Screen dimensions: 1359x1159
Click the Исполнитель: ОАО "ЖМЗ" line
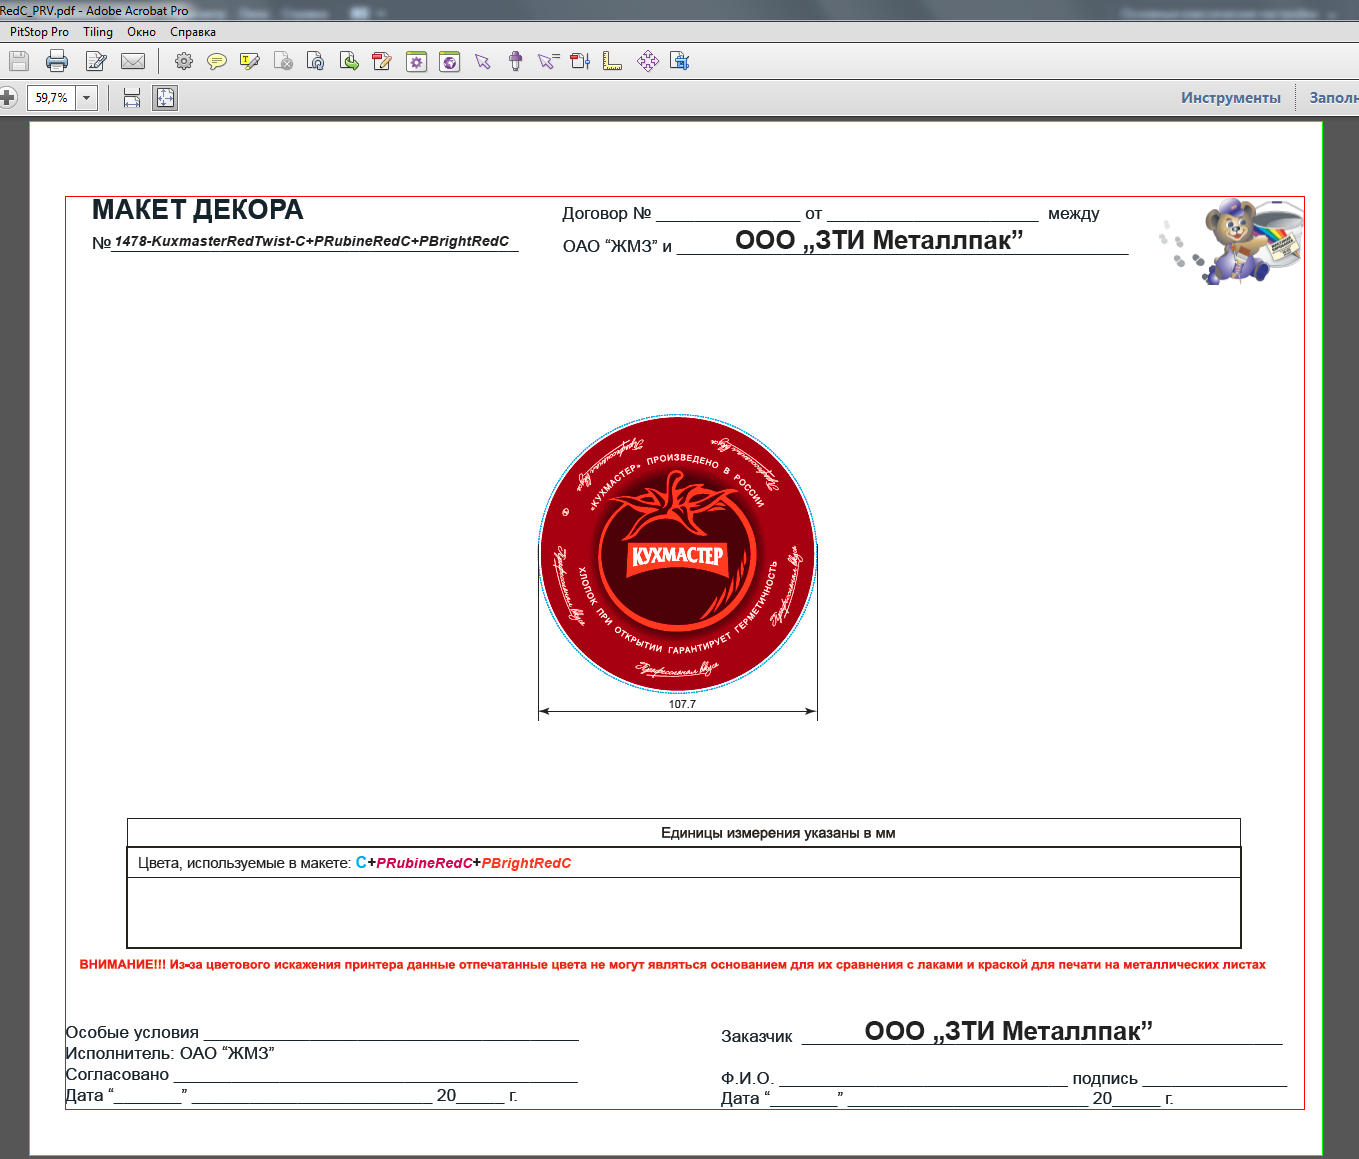pyautogui.click(x=170, y=1053)
